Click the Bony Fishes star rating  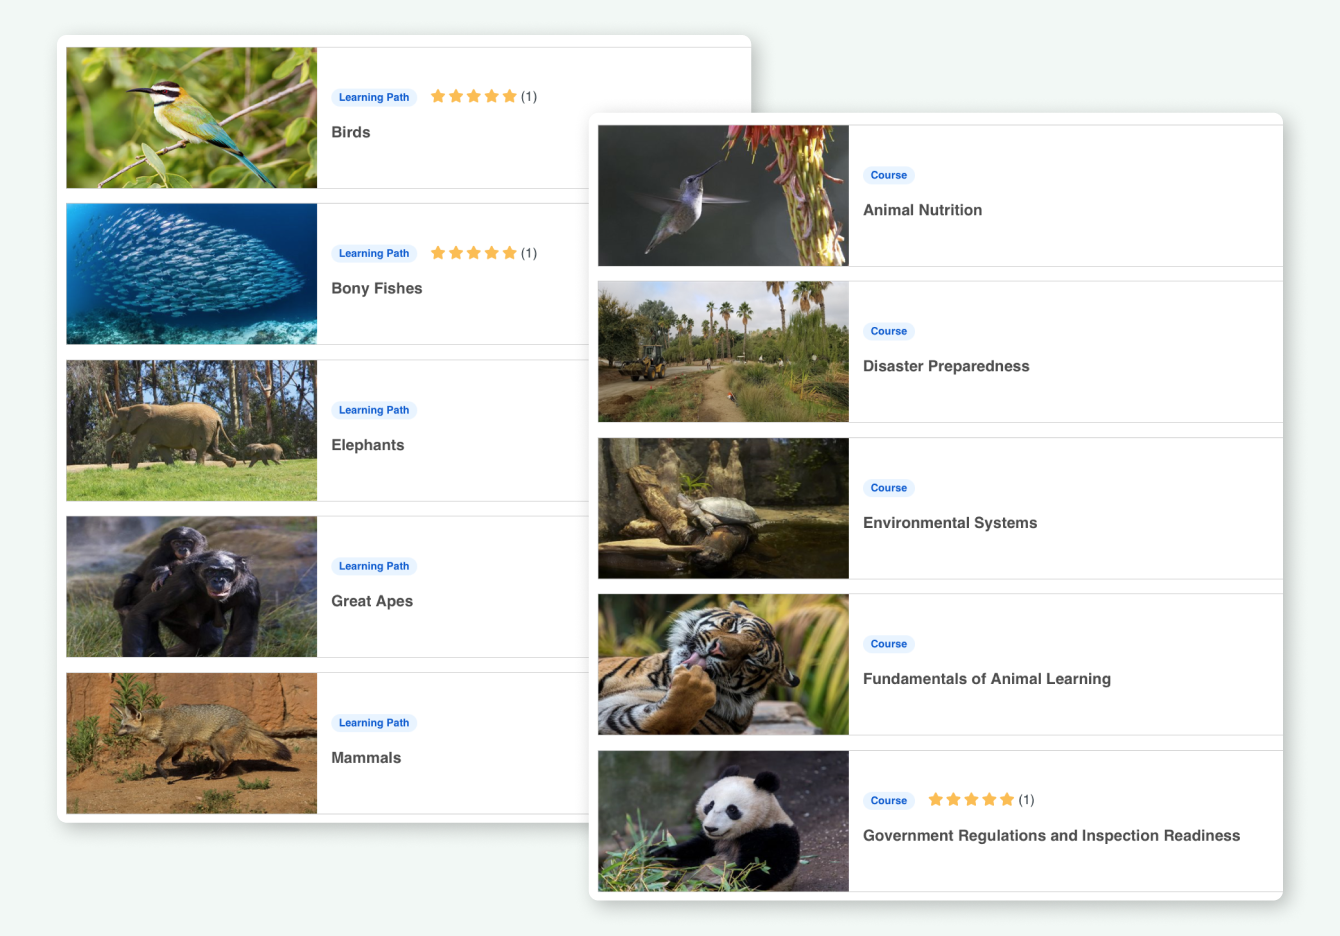(x=473, y=253)
